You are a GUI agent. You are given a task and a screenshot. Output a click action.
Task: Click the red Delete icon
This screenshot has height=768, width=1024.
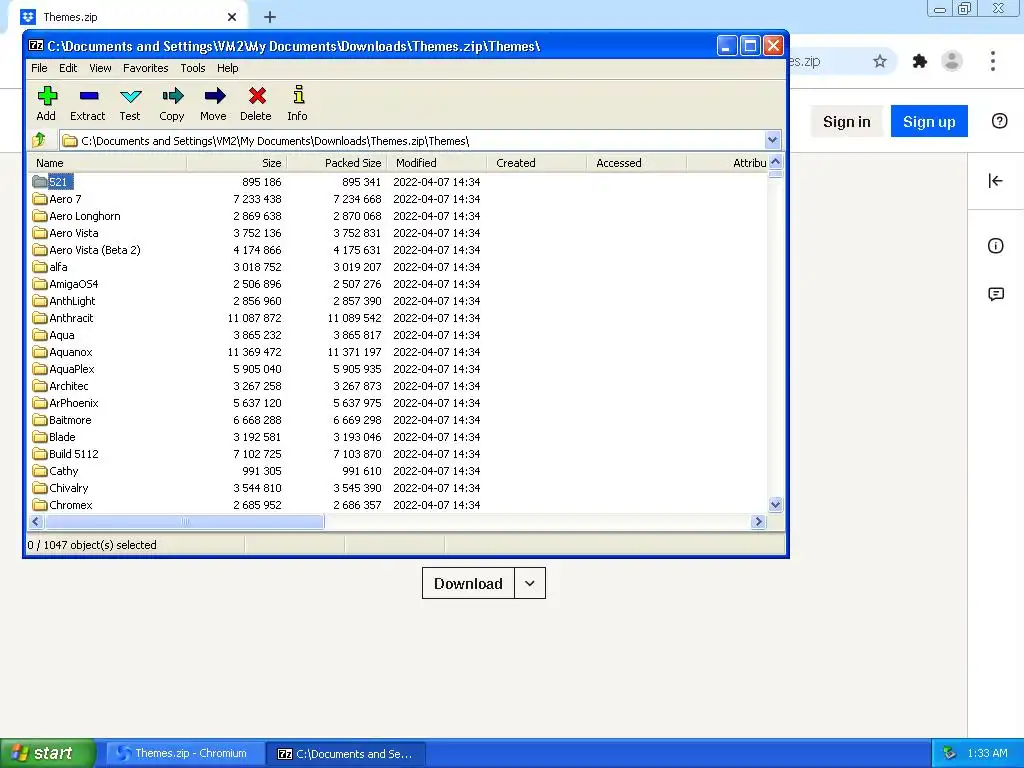pyautogui.click(x=257, y=96)
